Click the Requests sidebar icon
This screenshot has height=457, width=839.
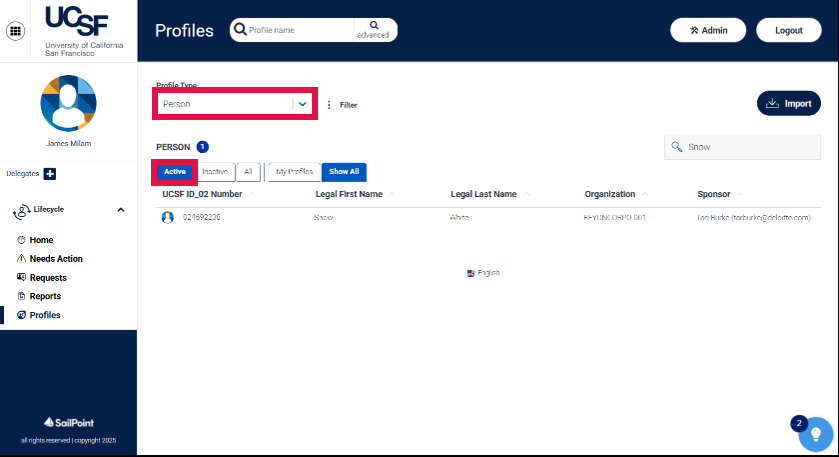coord(21,277)
